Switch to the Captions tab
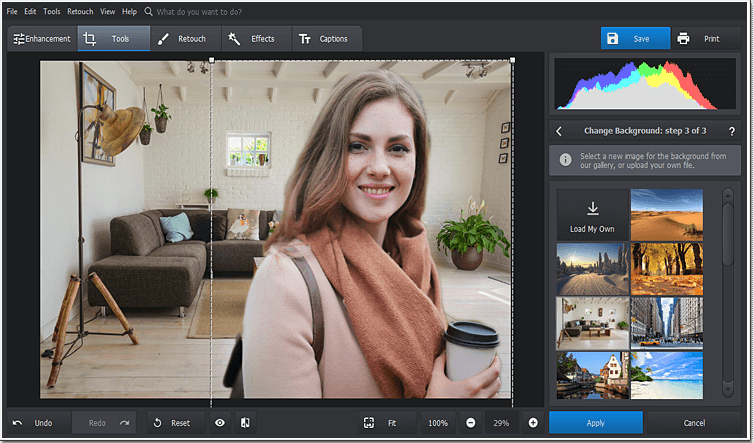754x443 pixels. [x=327, y=38]
